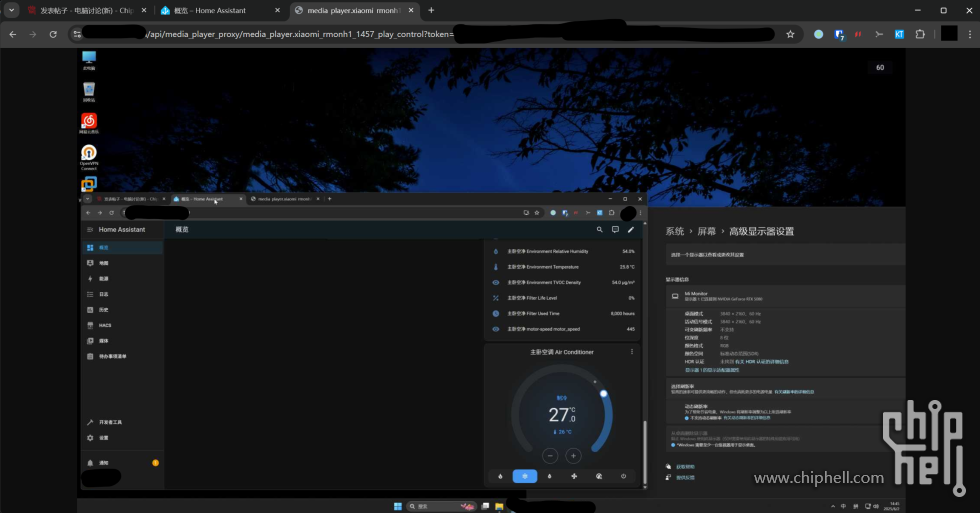Open the This PC desktop icon in the stream
This screenshot has width=980, height=513.
coord(89,61)
